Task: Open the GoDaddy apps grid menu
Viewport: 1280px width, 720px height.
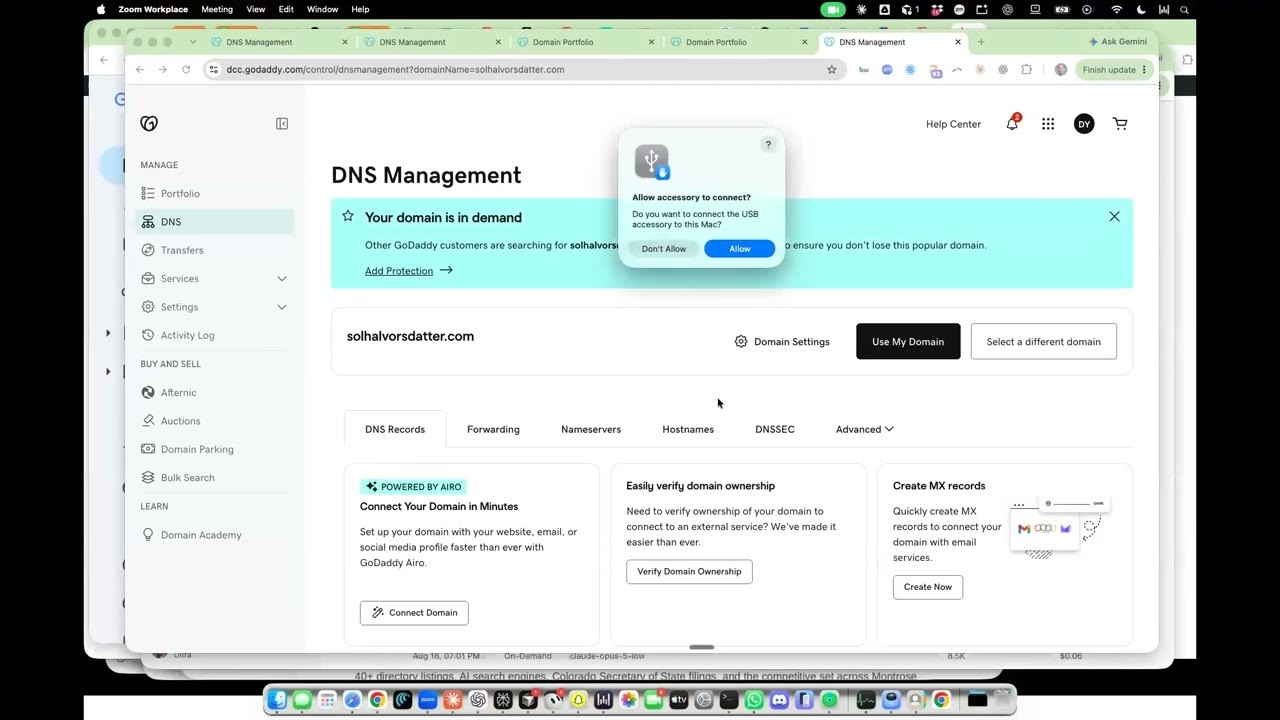Action: click(x=1048, y=124)
